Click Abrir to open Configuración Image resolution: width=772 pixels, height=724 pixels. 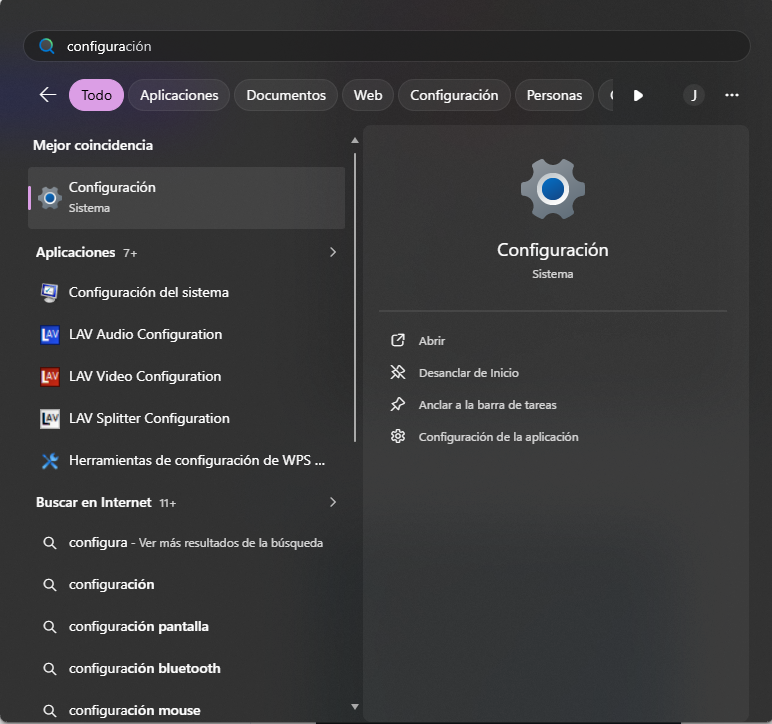coord(432,341)
